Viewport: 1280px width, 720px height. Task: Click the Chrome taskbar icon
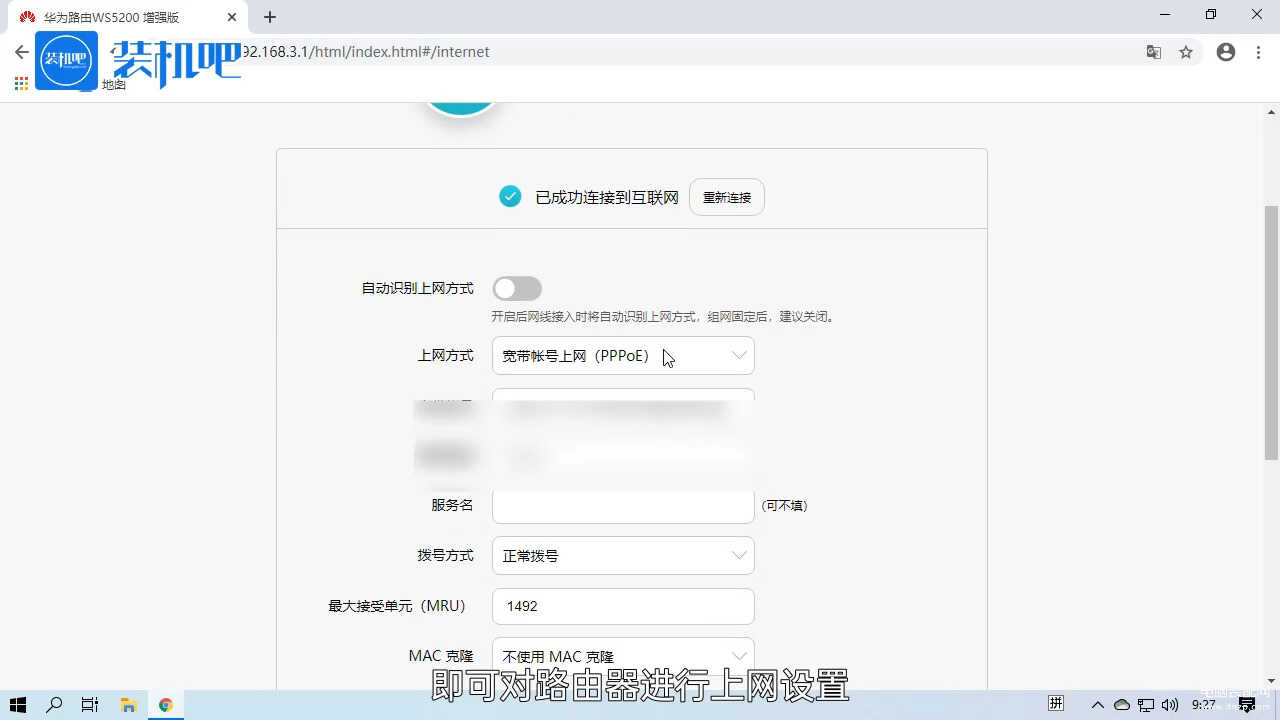click(x=166, y=705)
